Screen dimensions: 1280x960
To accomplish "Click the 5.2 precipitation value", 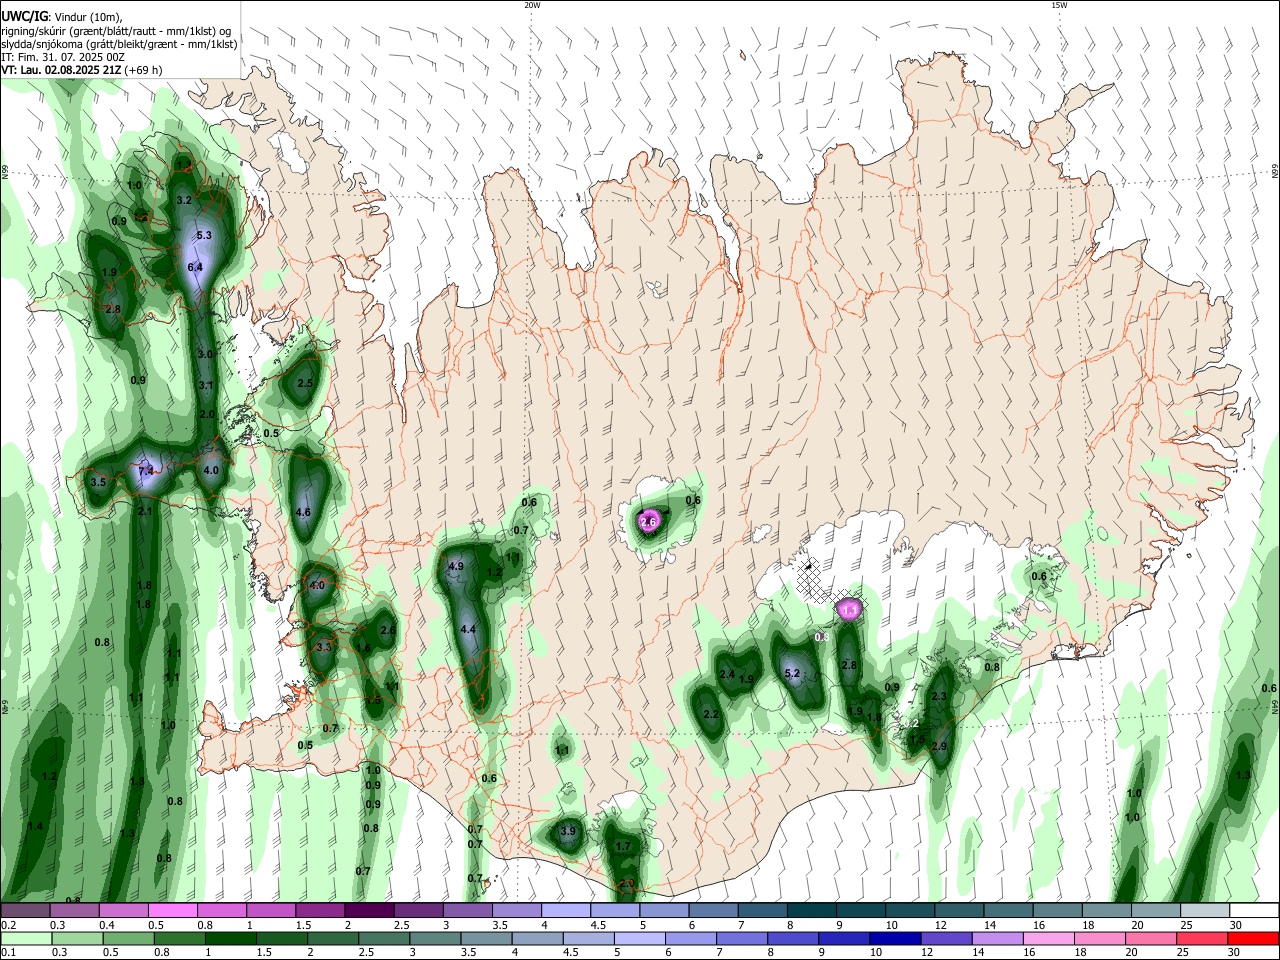I will coord(793,673).
